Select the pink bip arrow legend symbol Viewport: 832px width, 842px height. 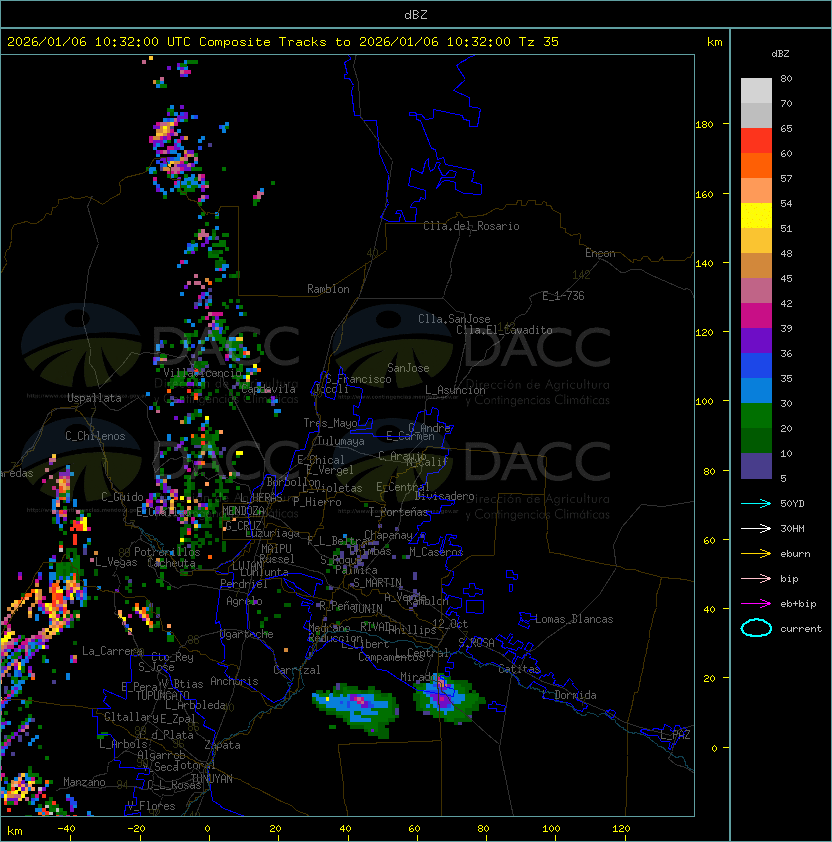click(x=756, y=578)
